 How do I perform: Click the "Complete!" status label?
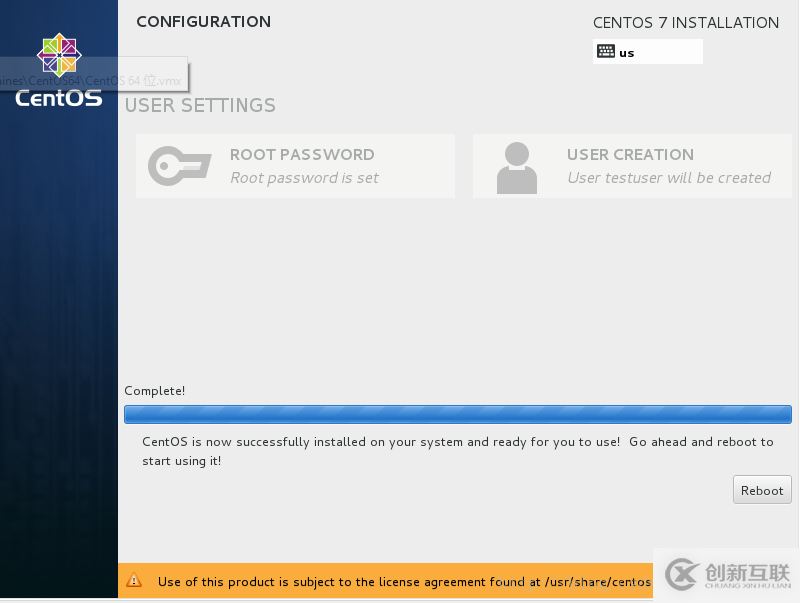(155, 391)
